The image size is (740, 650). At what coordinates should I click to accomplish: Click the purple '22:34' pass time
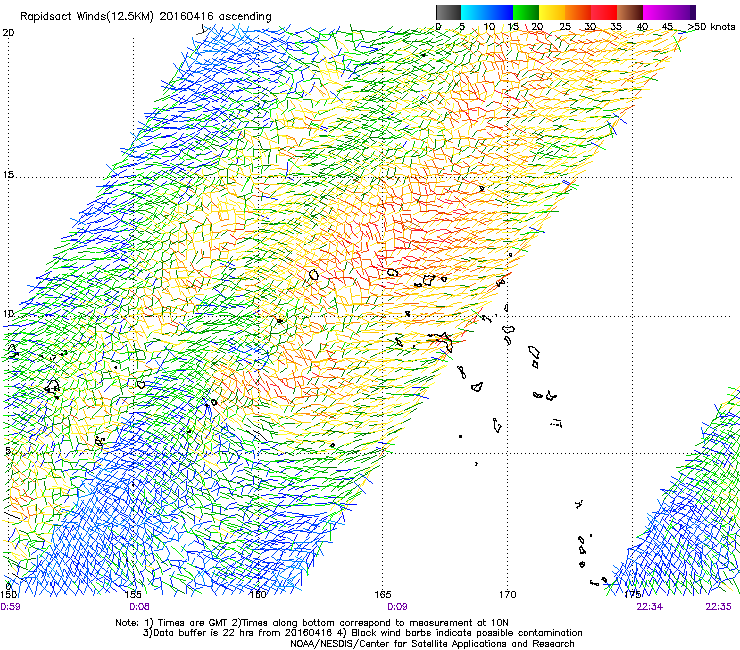pyautogui.click(x=649, y=607)
